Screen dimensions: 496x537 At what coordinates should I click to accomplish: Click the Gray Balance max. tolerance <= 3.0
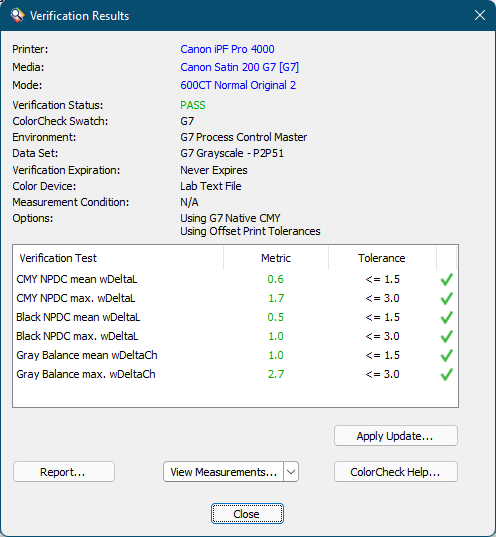[382, 374]
